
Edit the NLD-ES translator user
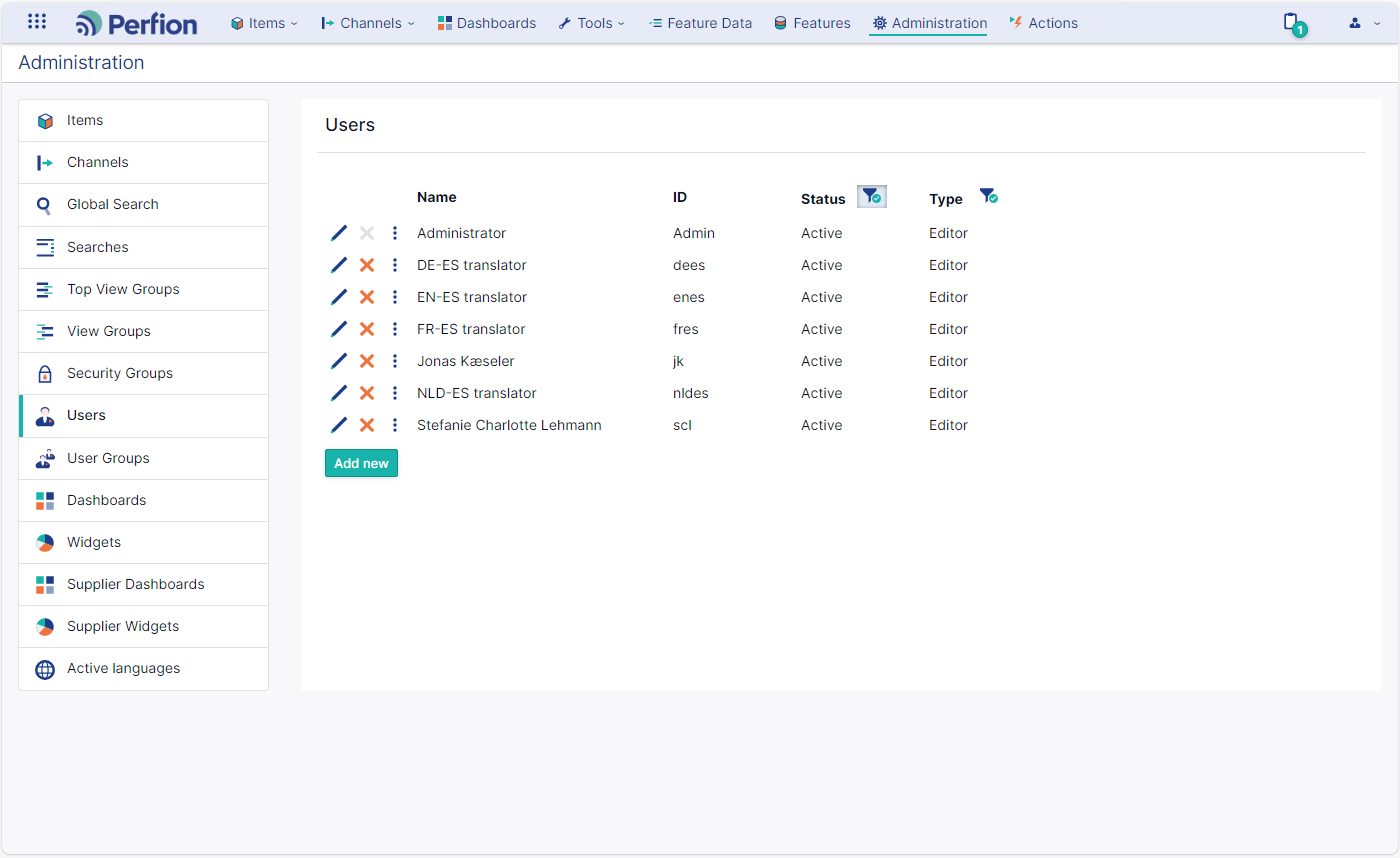pos(339,393)
